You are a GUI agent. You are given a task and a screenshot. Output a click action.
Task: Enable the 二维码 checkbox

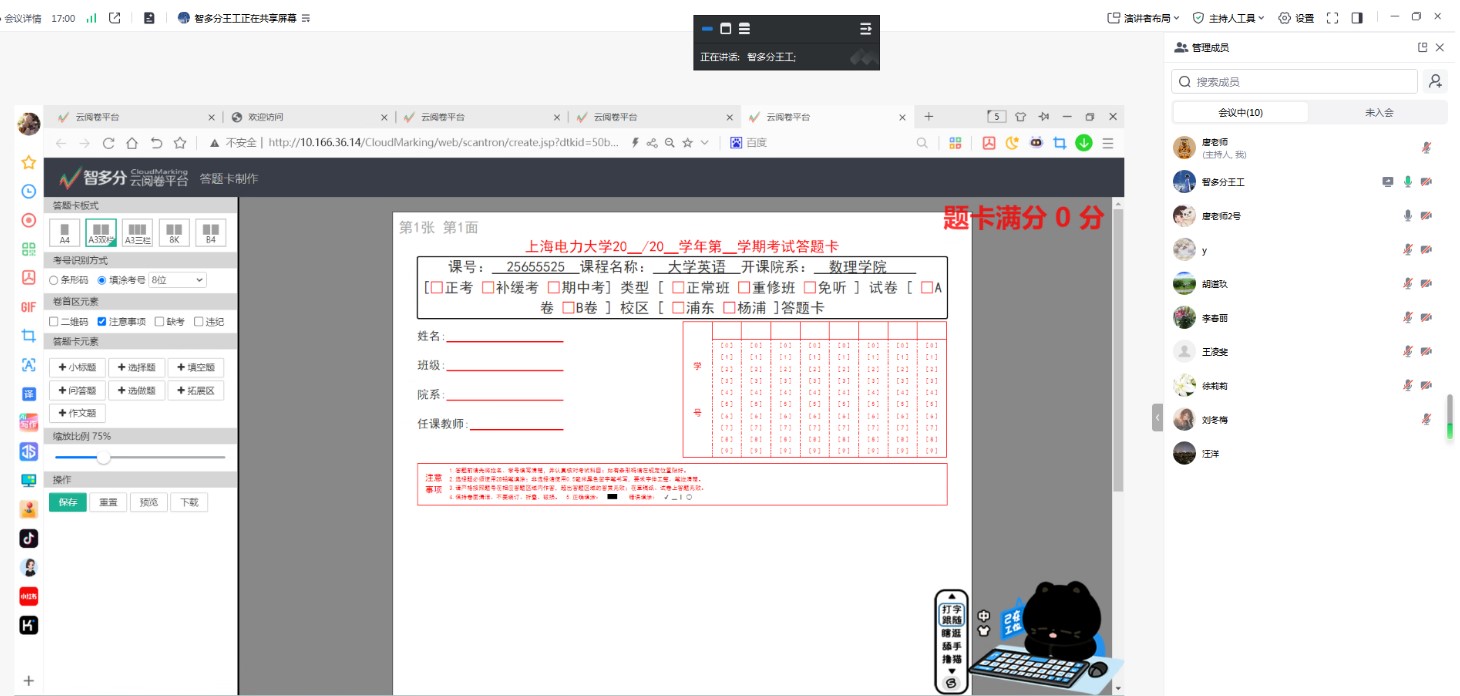coord(54,322)
